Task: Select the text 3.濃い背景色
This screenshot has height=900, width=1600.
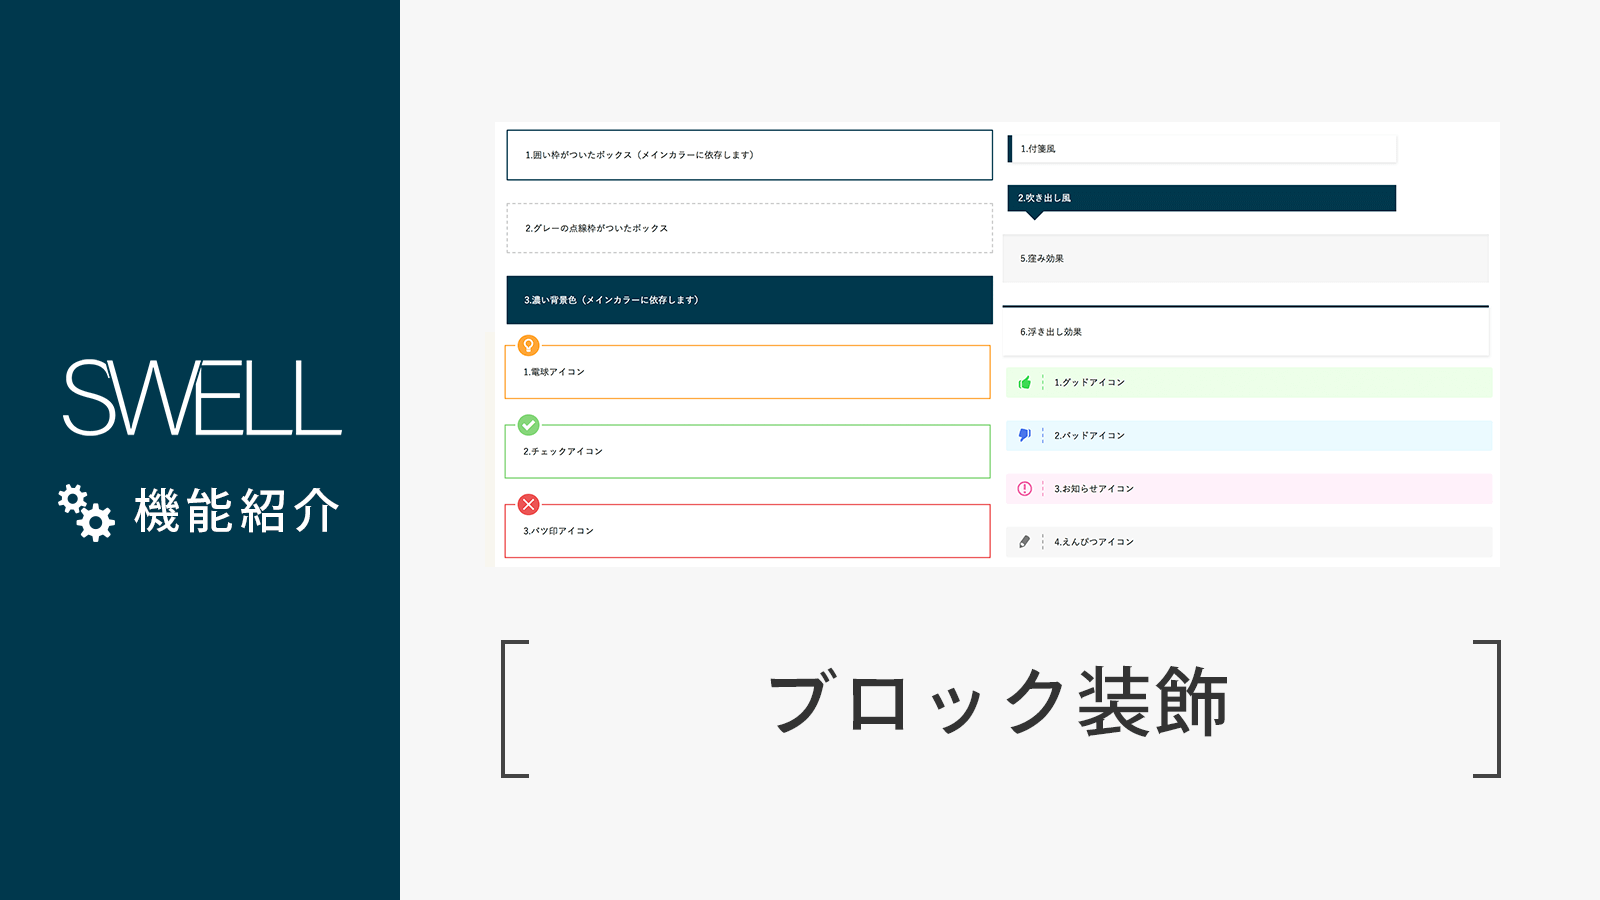Action: click(x=550, y=300)
